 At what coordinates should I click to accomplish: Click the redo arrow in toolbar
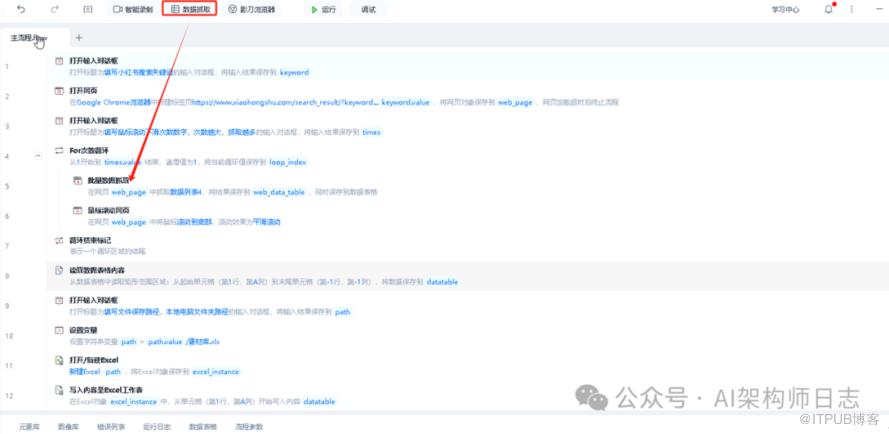pyautogui.click(x=54, y=9)
